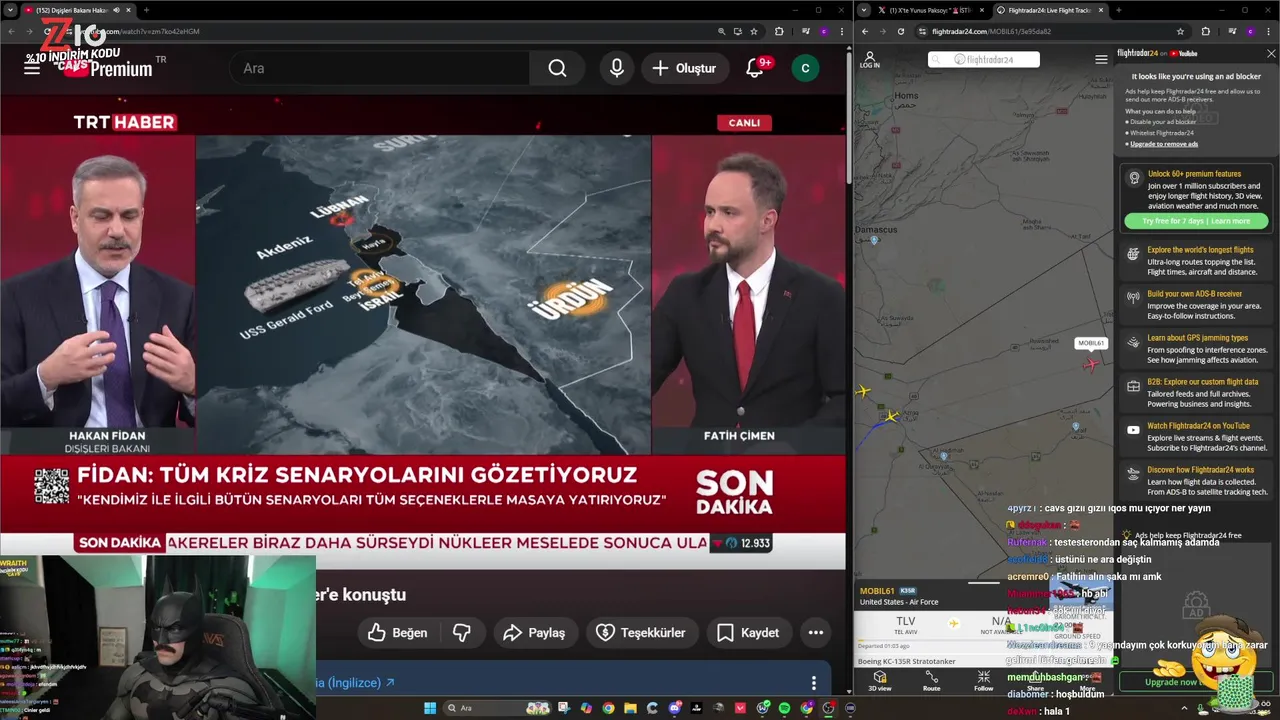The height and width of the screenshot is (720, 1280).
Task: Open site info icon in Flightradar address bar
Action: click(922, 31)
